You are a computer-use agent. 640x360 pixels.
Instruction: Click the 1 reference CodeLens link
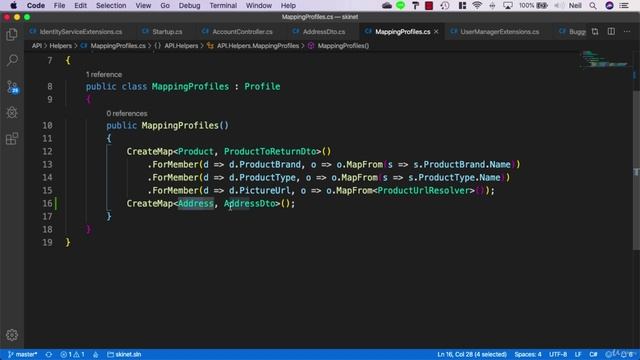(104, 74)
